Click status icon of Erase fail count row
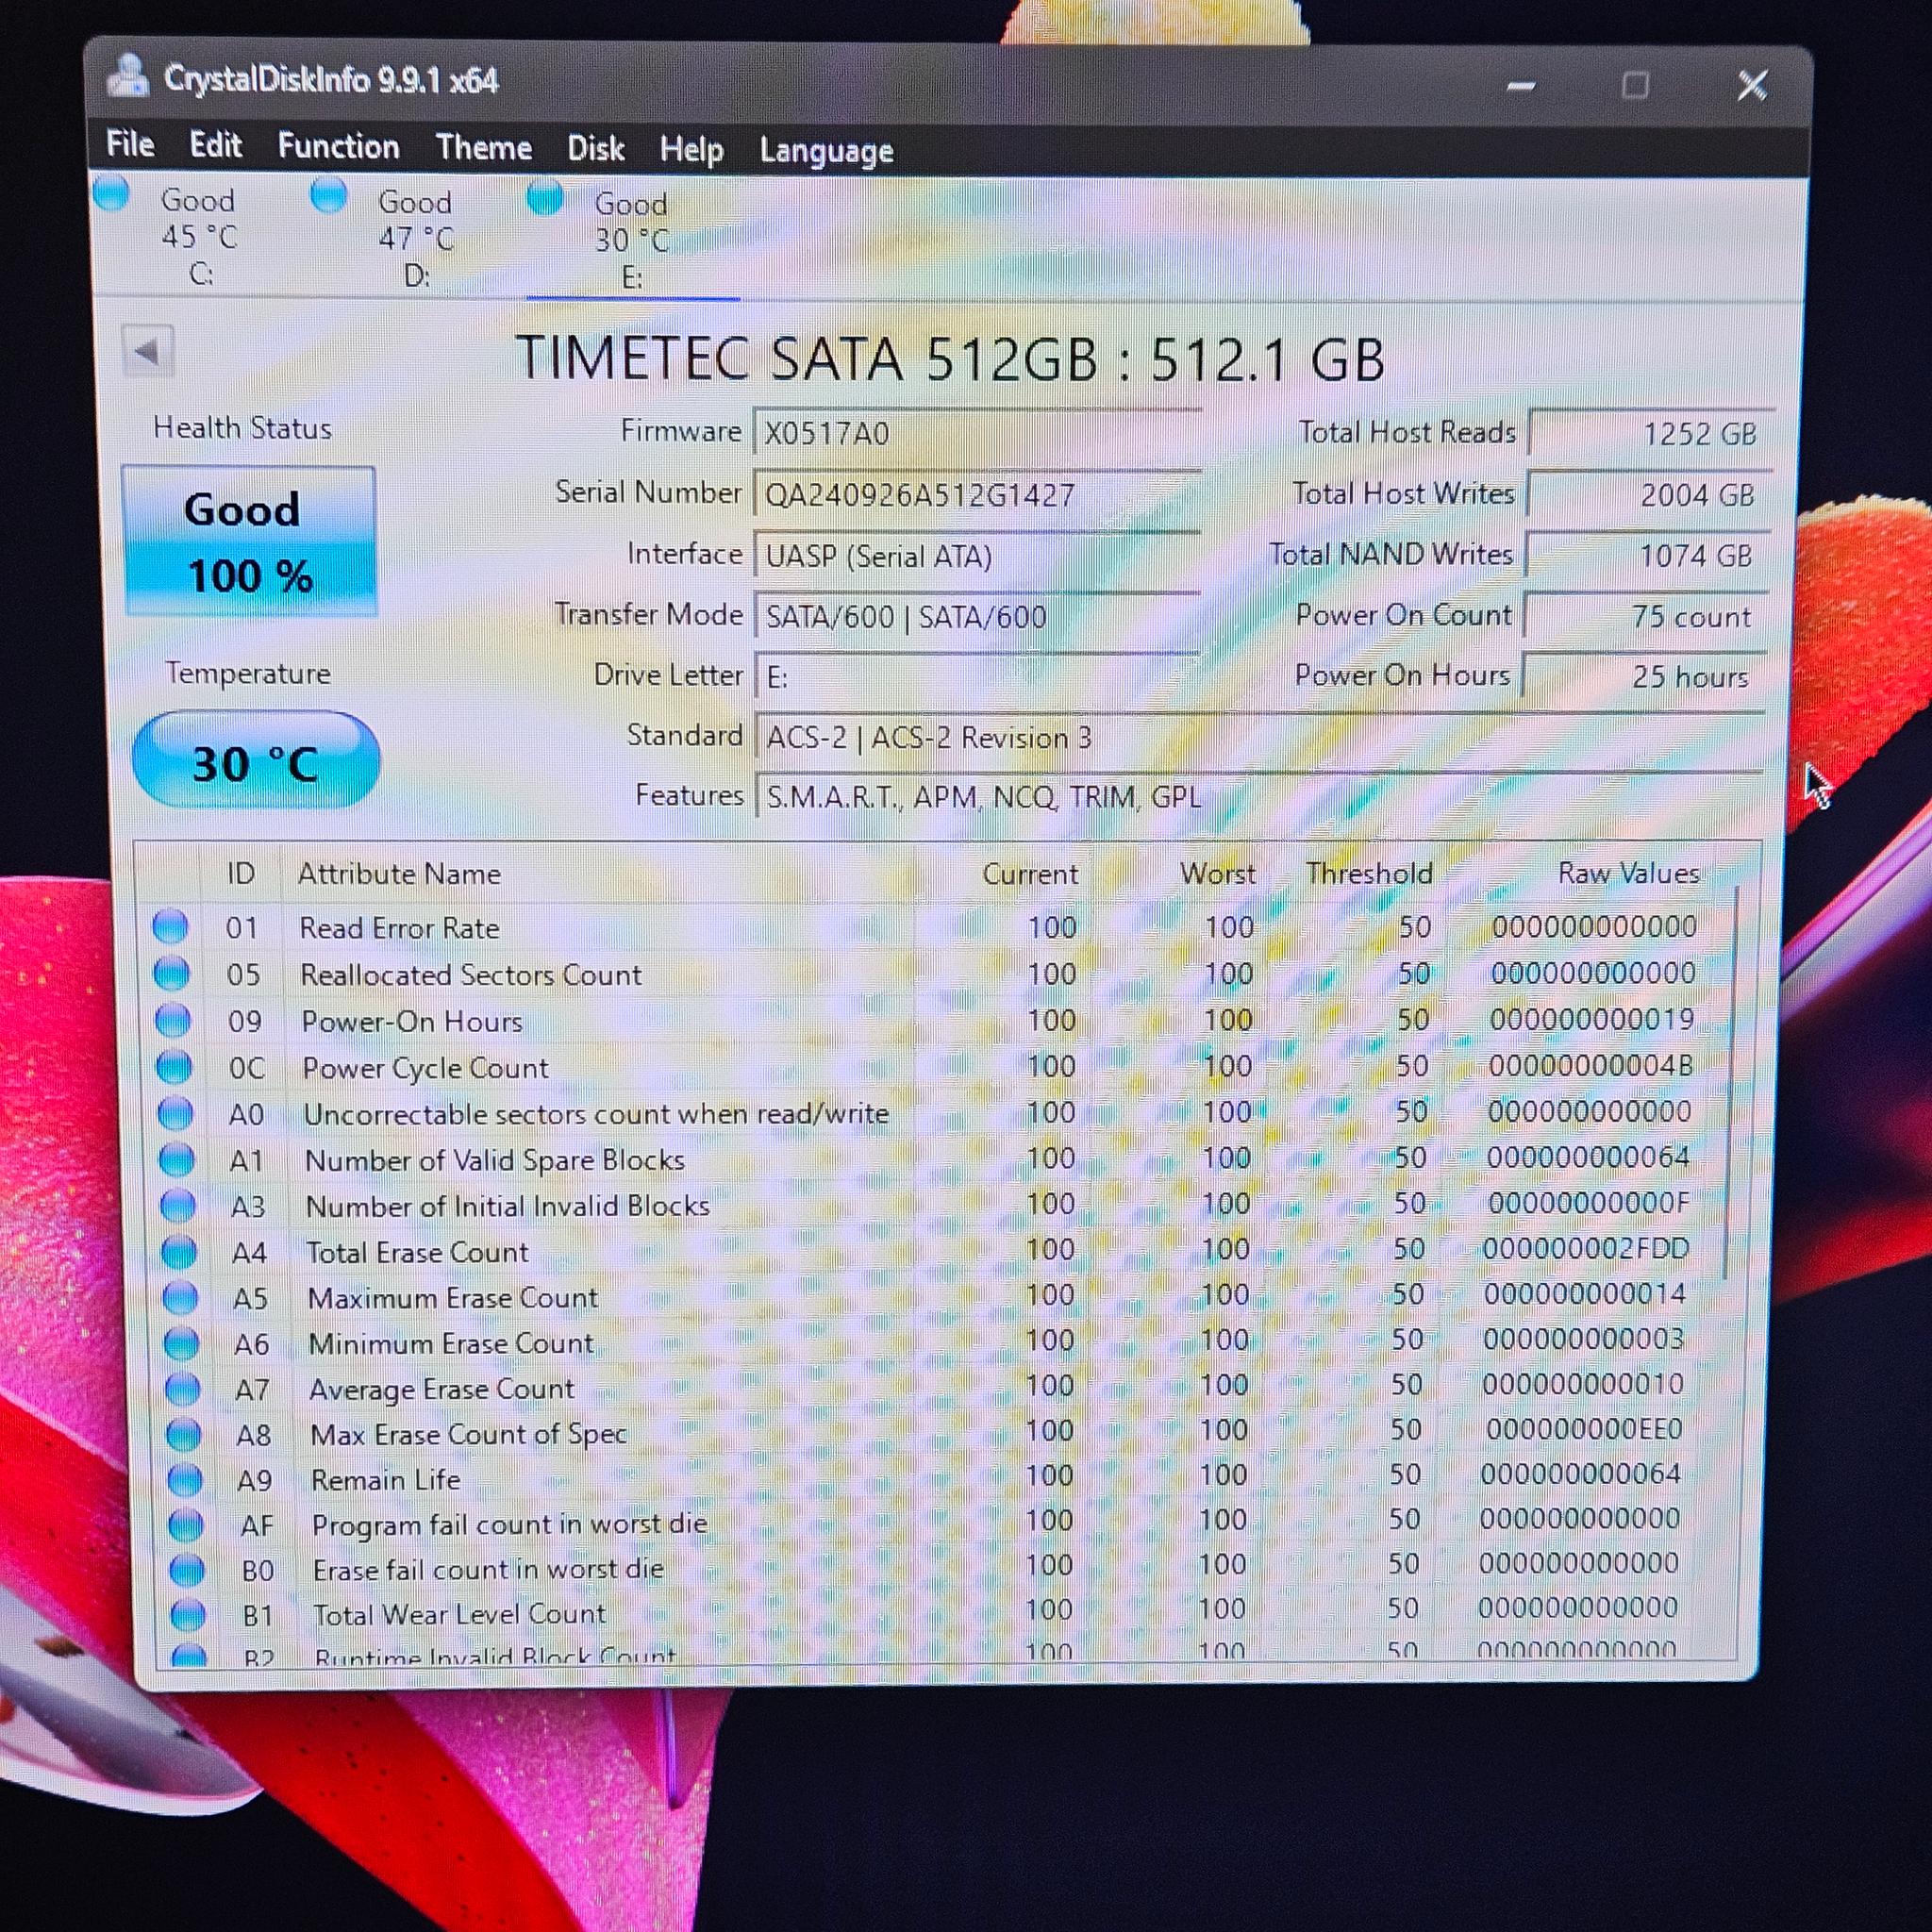The height and width of the screenshot is (1932, 1932). (187, 1570)
